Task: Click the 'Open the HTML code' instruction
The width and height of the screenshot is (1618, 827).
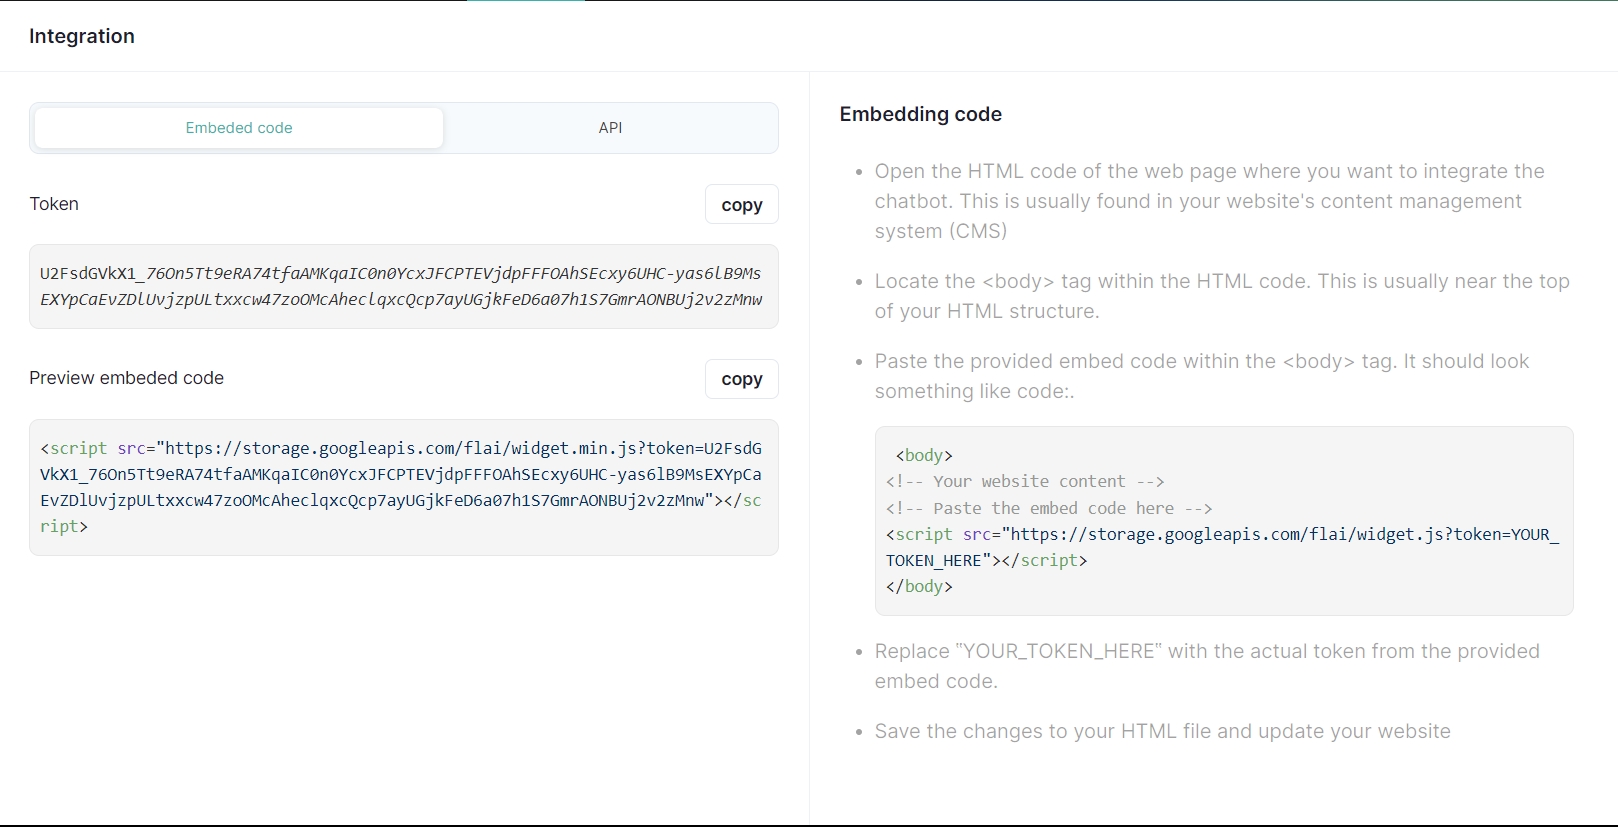Action: tap(1209, 201)
